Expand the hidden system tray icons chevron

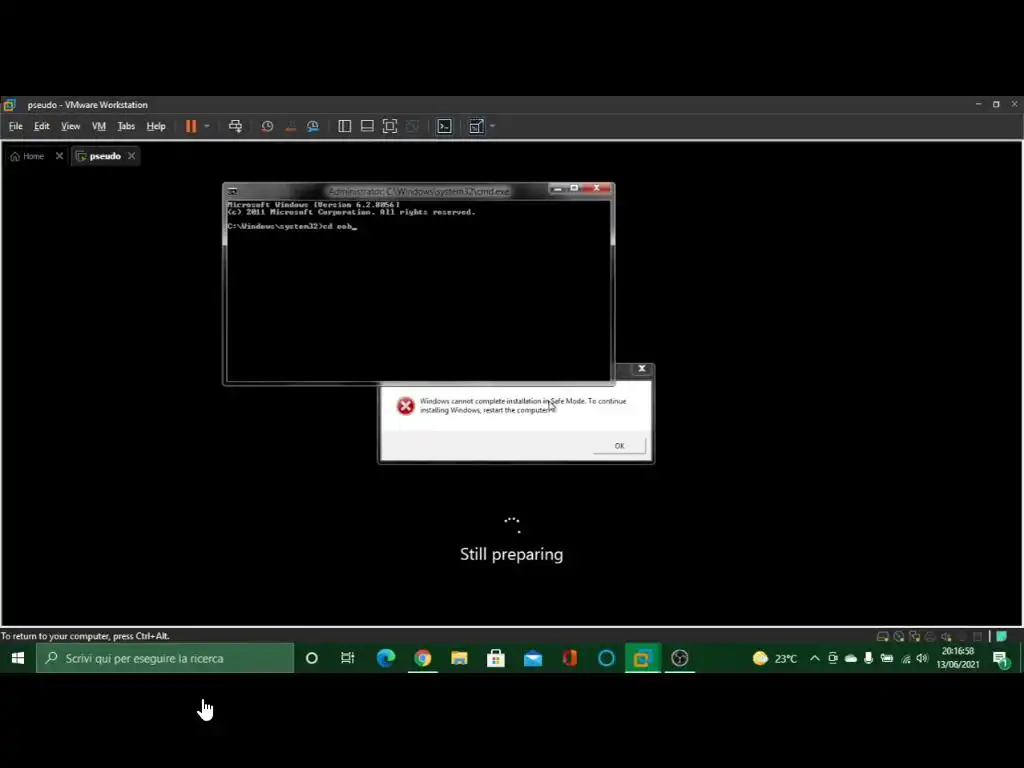pyautogui.click(x=814, y=658)
